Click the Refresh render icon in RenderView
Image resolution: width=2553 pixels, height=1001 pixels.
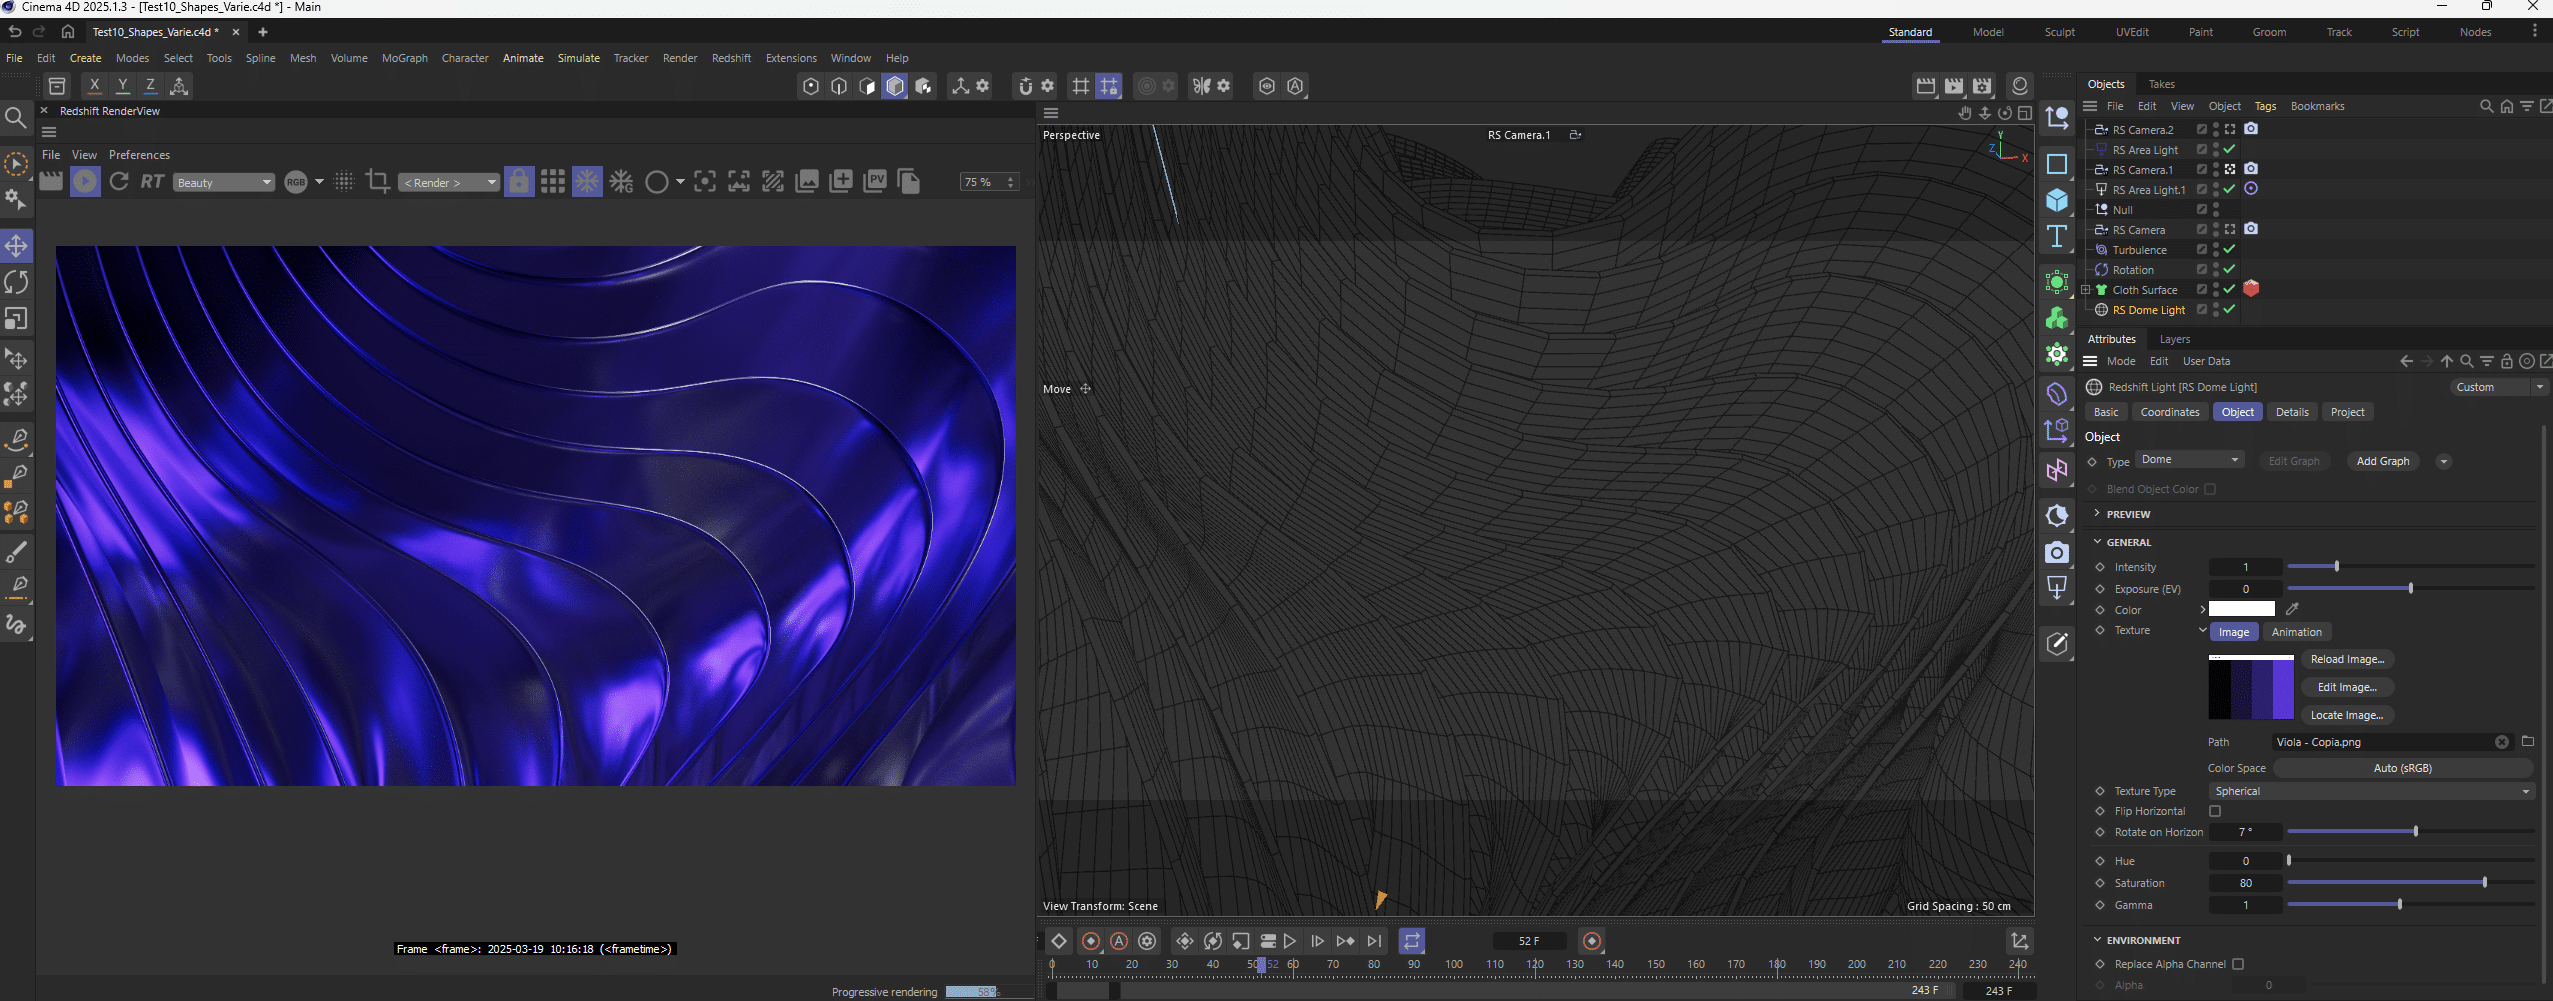(x=119, y=181)
